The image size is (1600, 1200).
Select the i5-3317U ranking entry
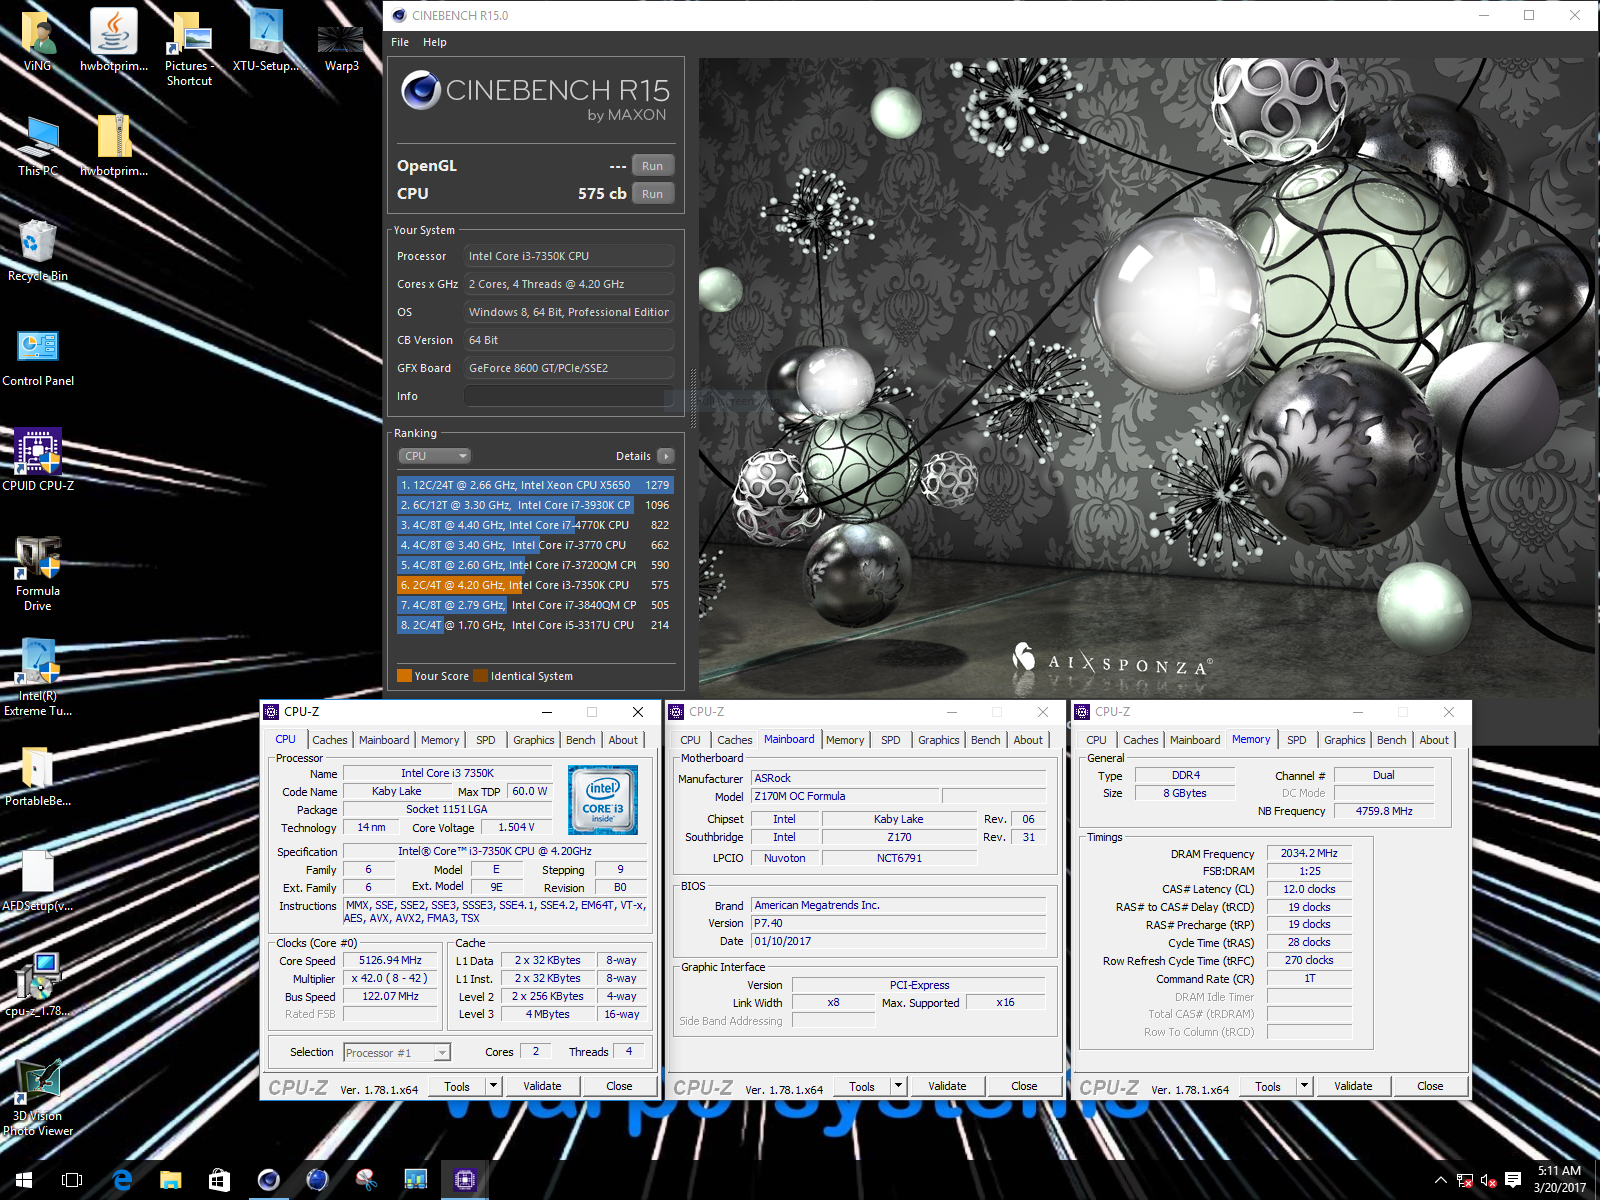(535, 625)
